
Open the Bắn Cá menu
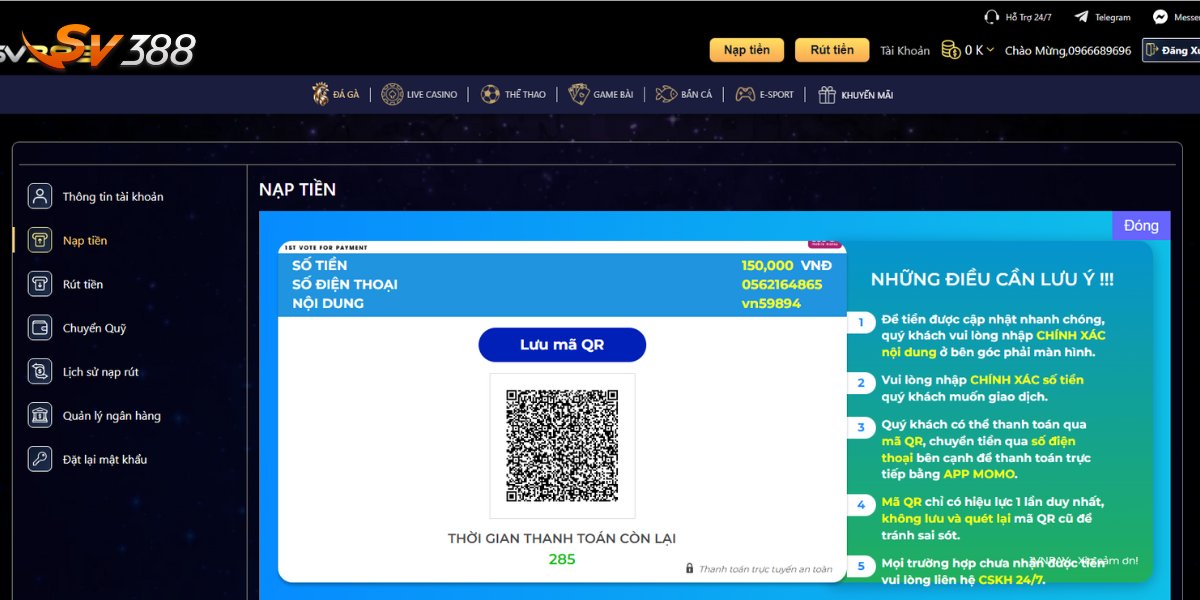[x=684, y=94]
